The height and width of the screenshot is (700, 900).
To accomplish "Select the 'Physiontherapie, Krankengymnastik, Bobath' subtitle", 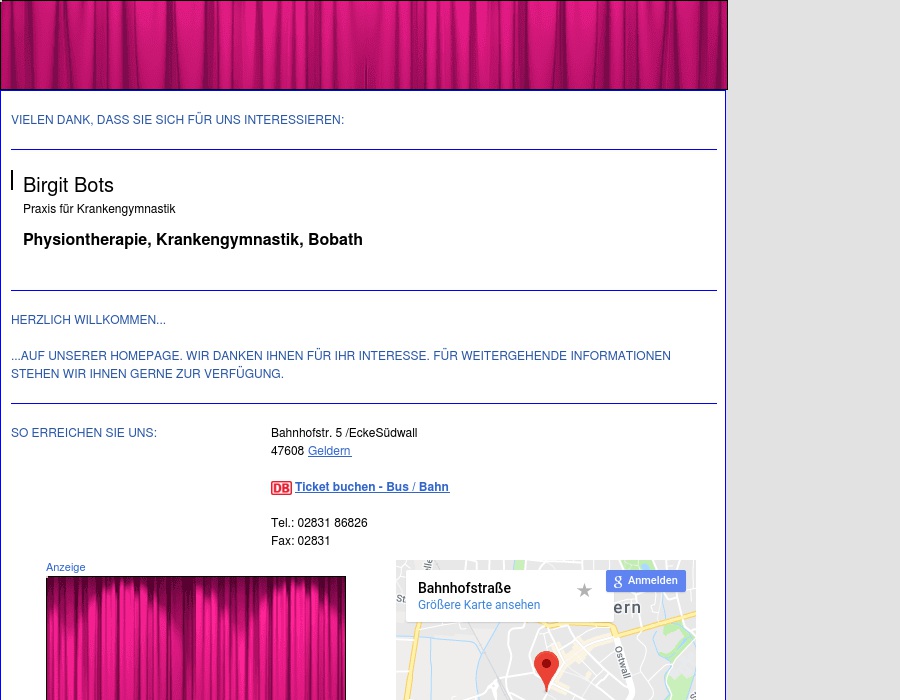I will [193, 240].
